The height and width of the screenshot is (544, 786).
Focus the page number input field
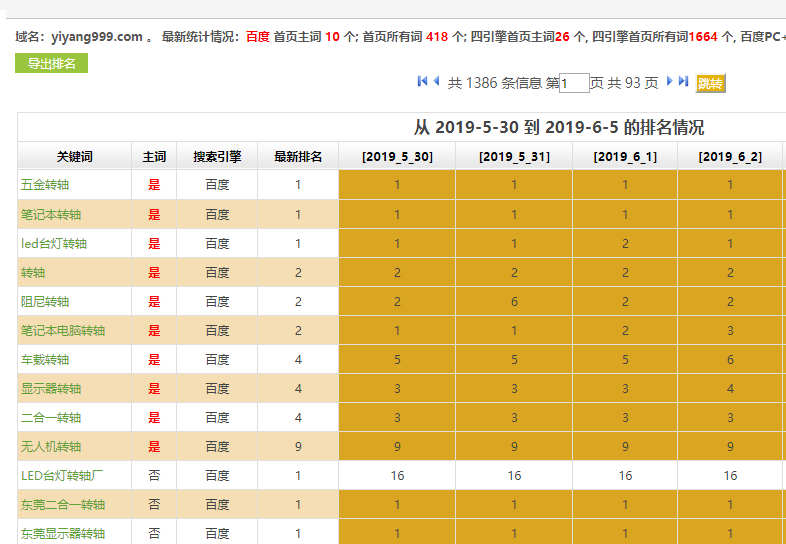574,84
